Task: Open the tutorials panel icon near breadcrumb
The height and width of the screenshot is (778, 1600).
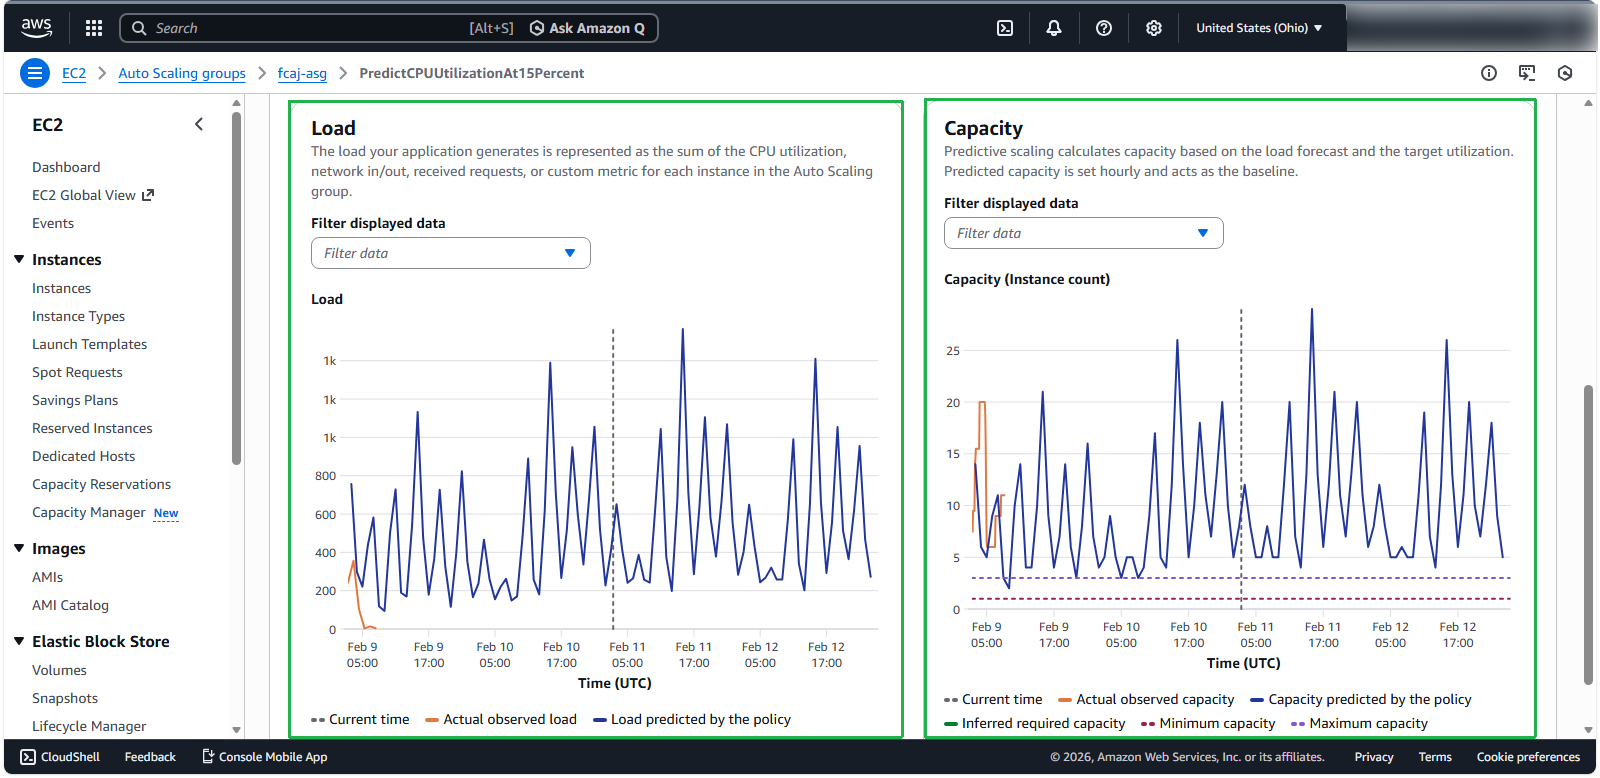Action: 1527,73
